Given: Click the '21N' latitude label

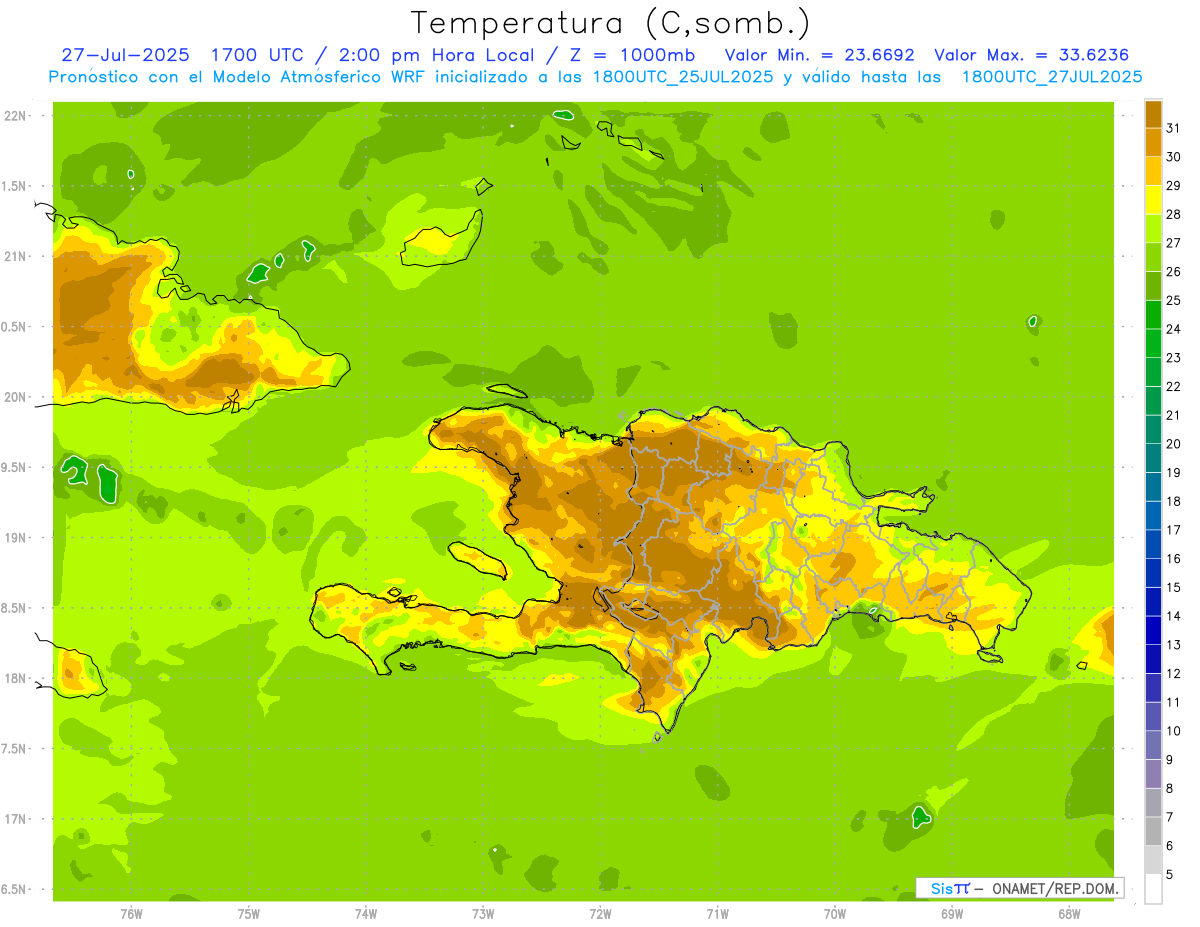Looking at the screenshot, I should click(x=14, y=256).
